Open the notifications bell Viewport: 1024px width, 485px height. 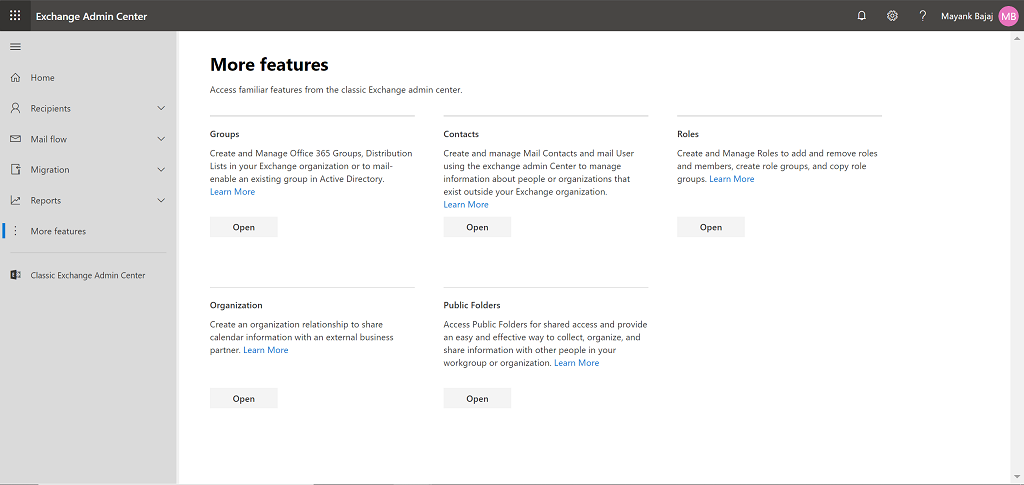coord(862,16)
